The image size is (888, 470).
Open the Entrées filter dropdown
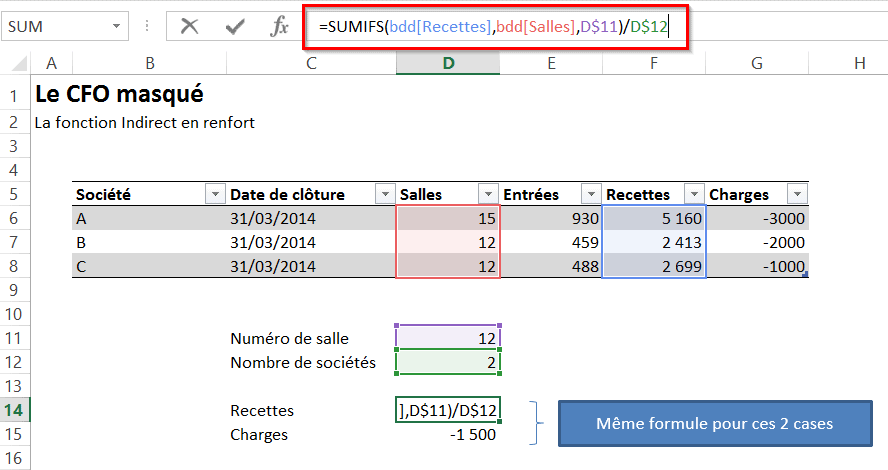coord(590,194)
